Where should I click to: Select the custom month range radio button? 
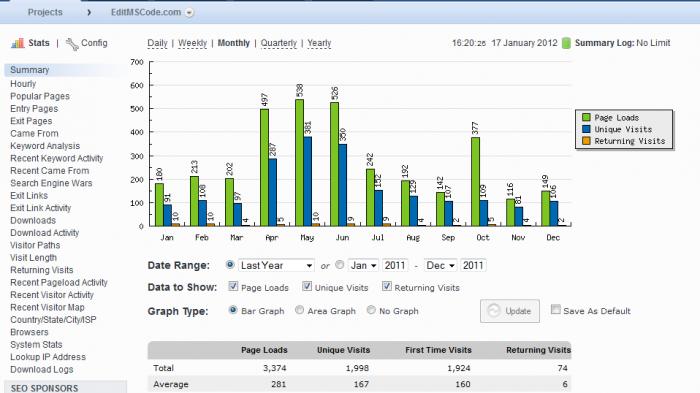[339, 265]
